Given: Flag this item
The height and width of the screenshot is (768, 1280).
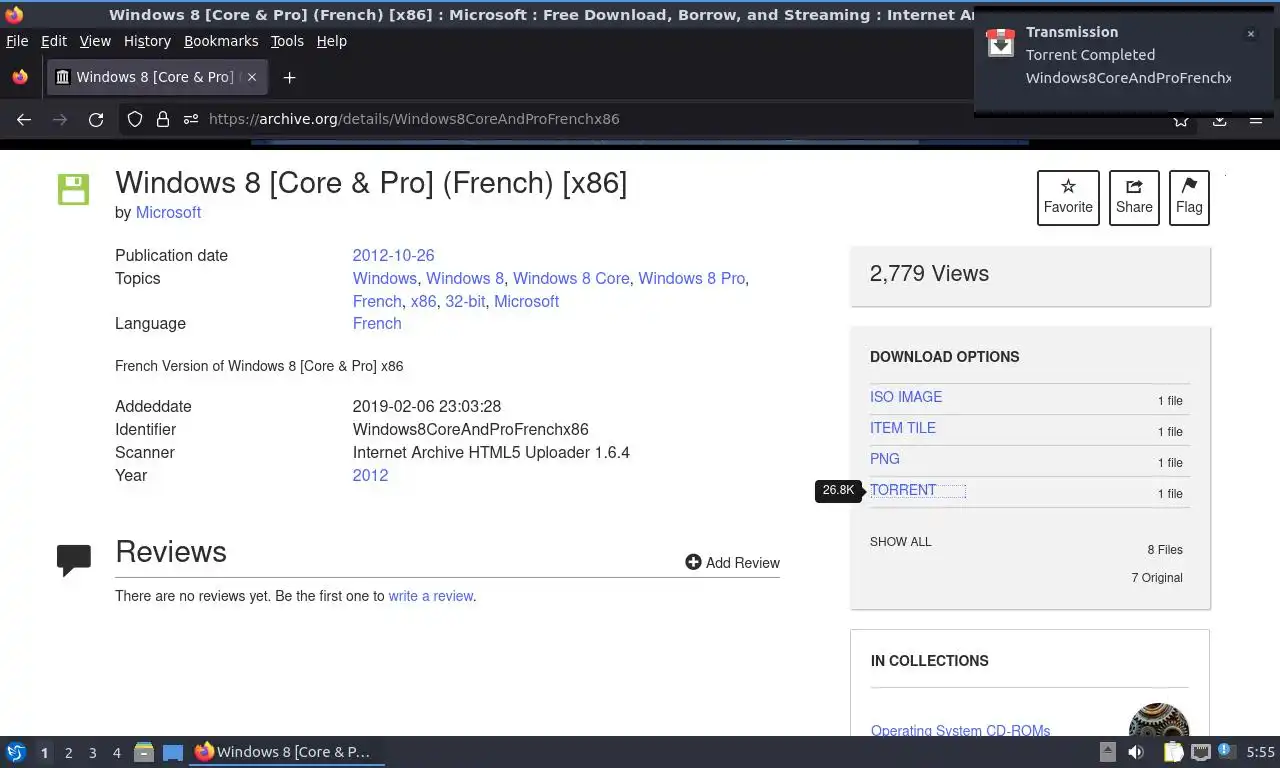Looking at the screenshot, I should click(1189, 197).
